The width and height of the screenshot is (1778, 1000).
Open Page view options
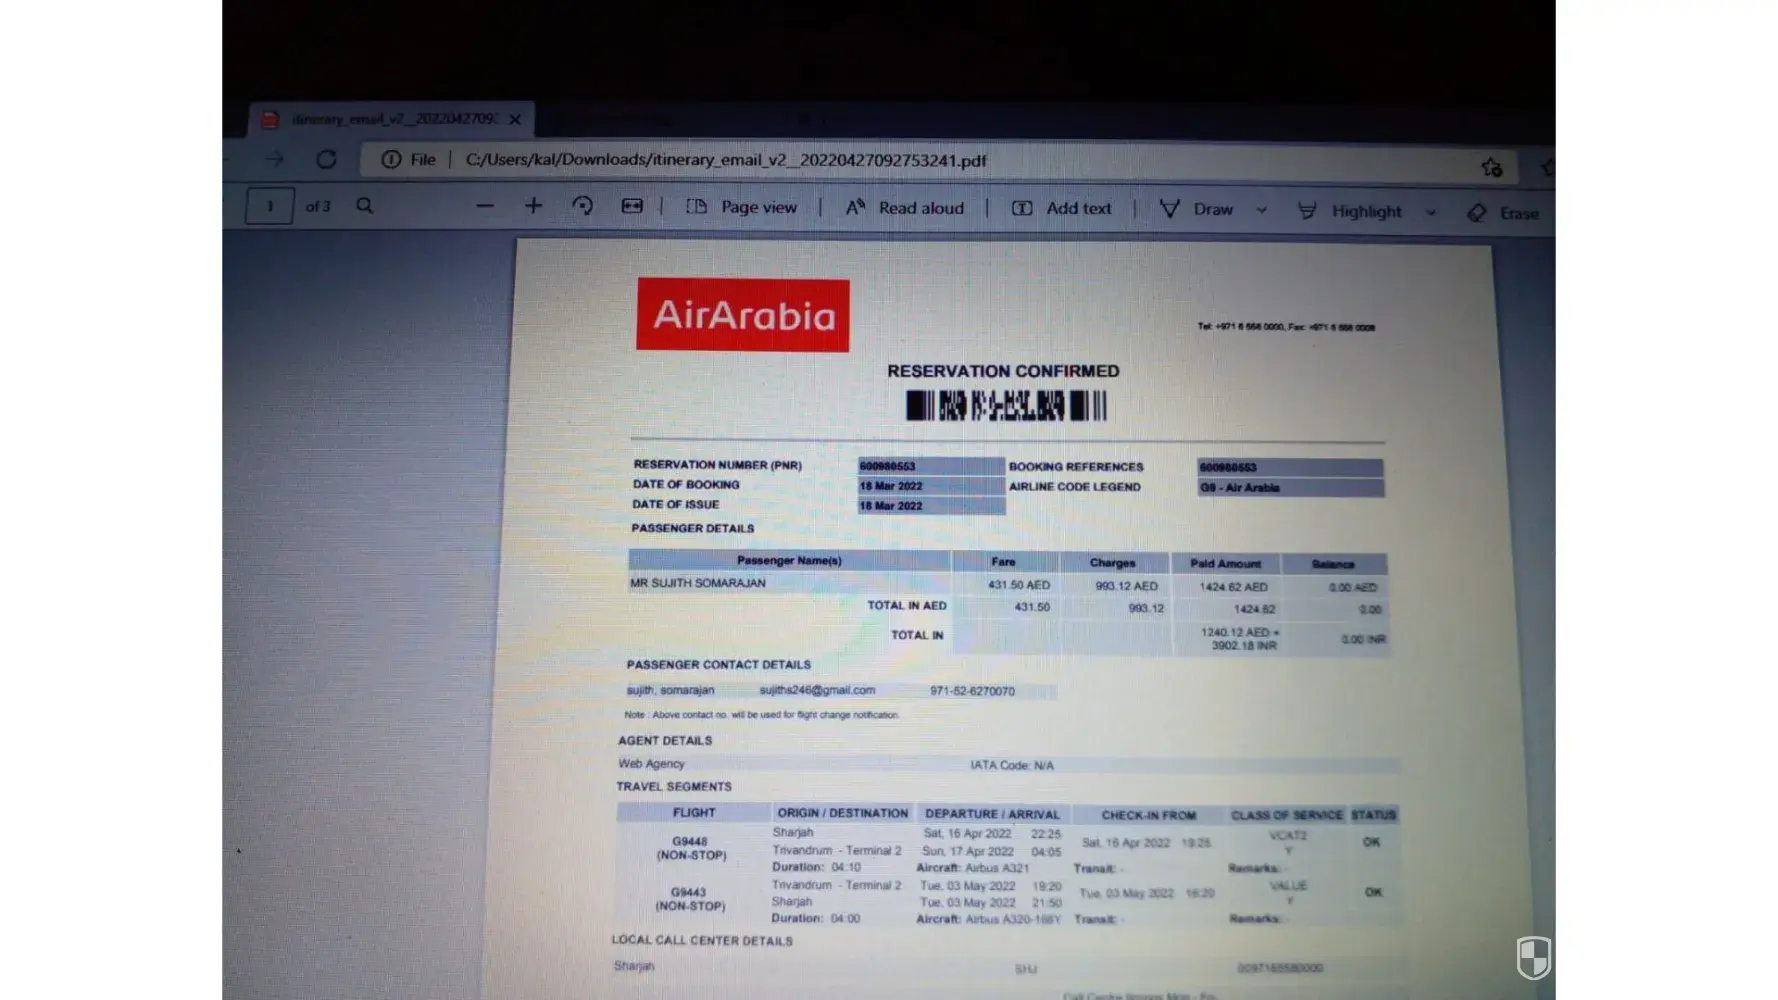[x=742, y=207]
